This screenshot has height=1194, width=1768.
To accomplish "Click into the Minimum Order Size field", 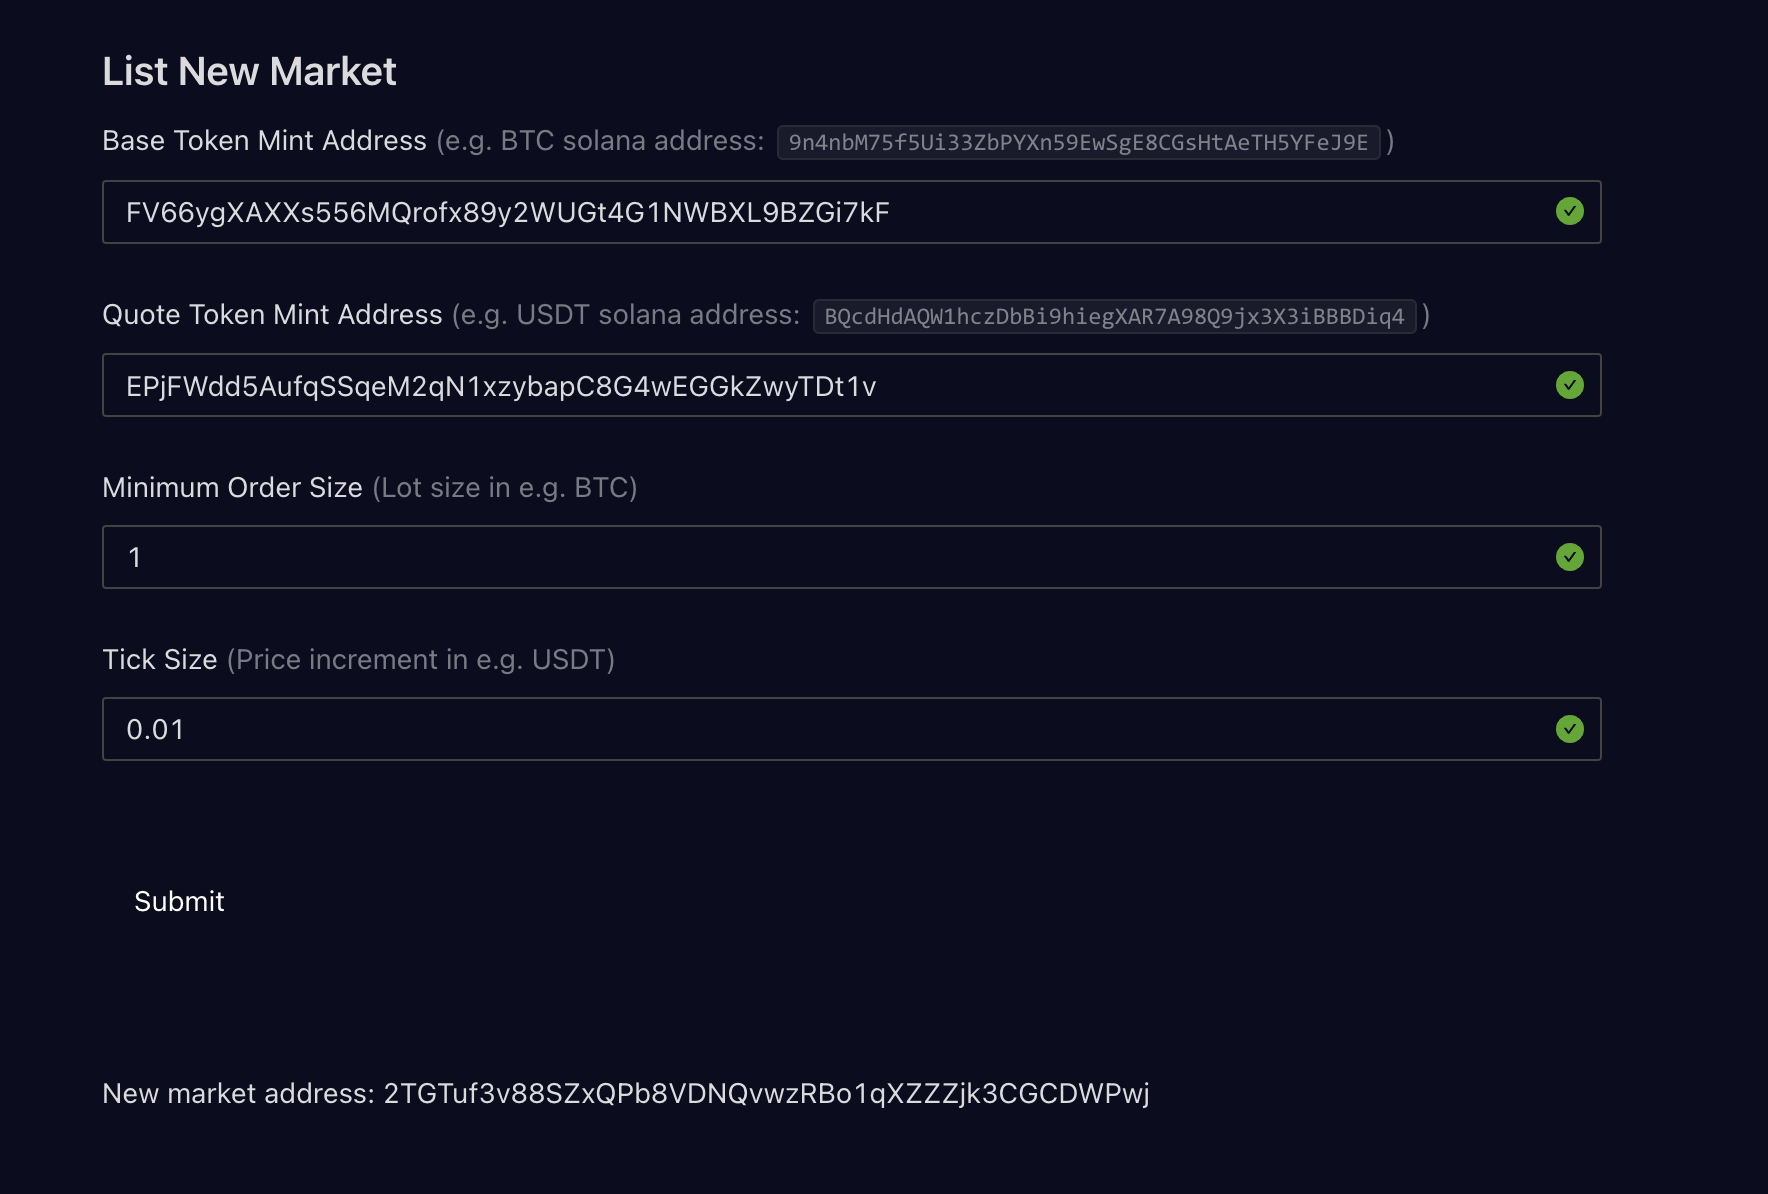I will pyautogui.click(x=851, y=557).
